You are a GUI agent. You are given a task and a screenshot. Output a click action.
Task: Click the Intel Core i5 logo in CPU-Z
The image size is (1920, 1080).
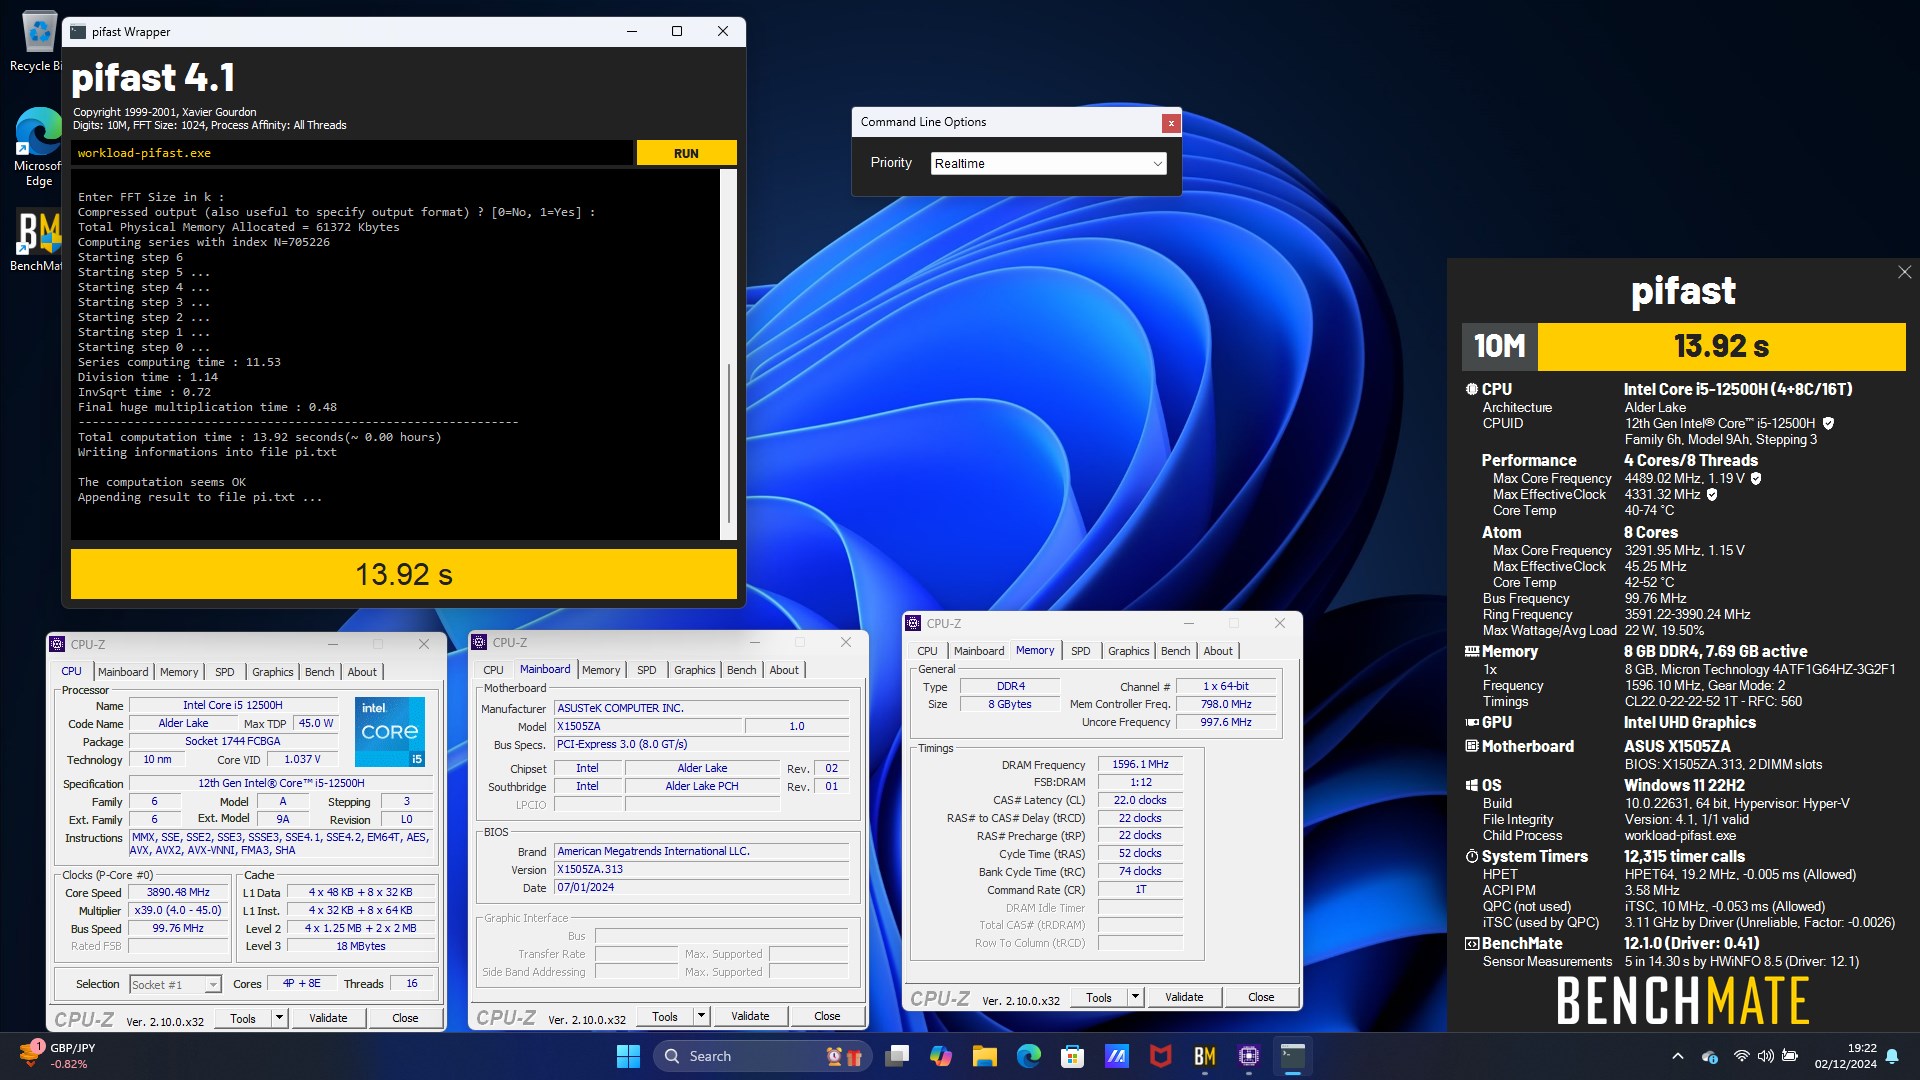390,731
